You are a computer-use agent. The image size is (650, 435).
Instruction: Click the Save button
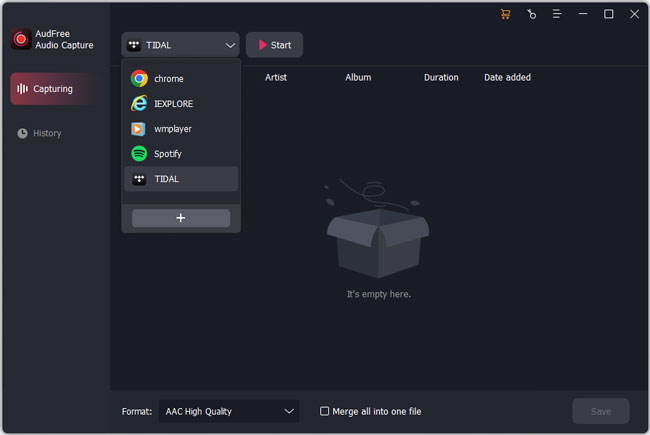[601, 411]
